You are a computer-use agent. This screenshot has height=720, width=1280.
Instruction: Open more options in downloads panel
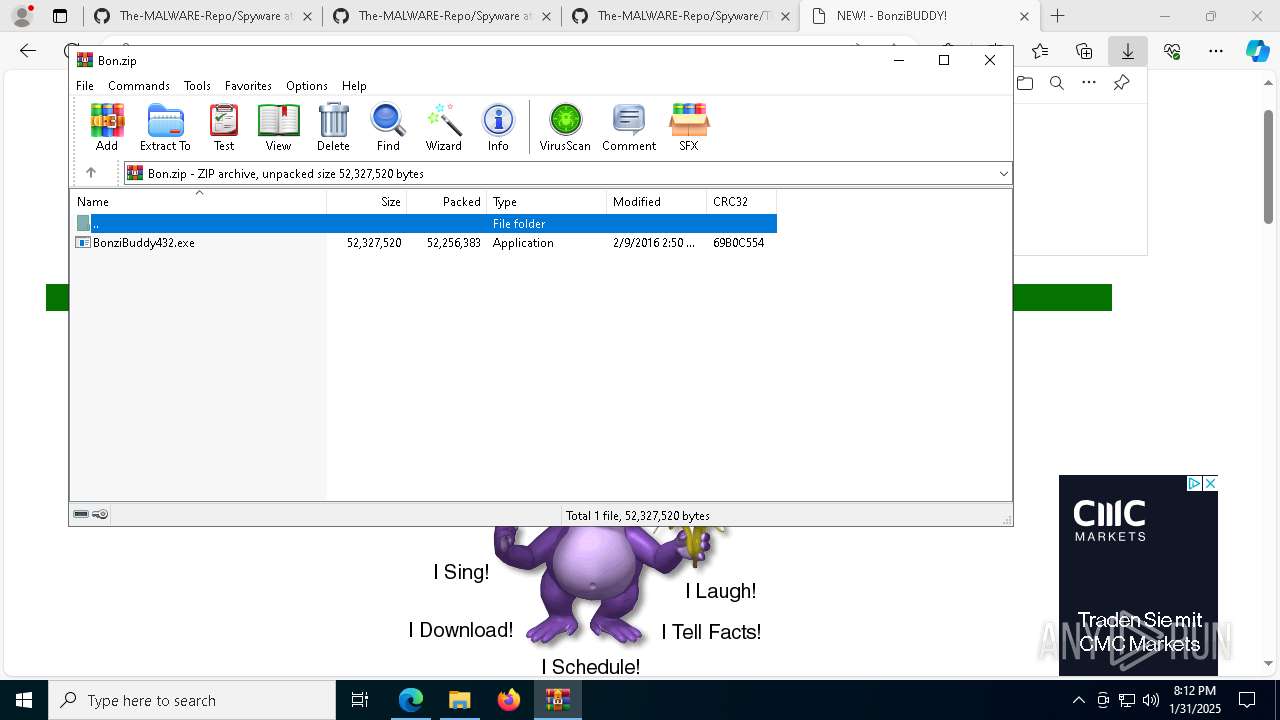click(1089, 83)
